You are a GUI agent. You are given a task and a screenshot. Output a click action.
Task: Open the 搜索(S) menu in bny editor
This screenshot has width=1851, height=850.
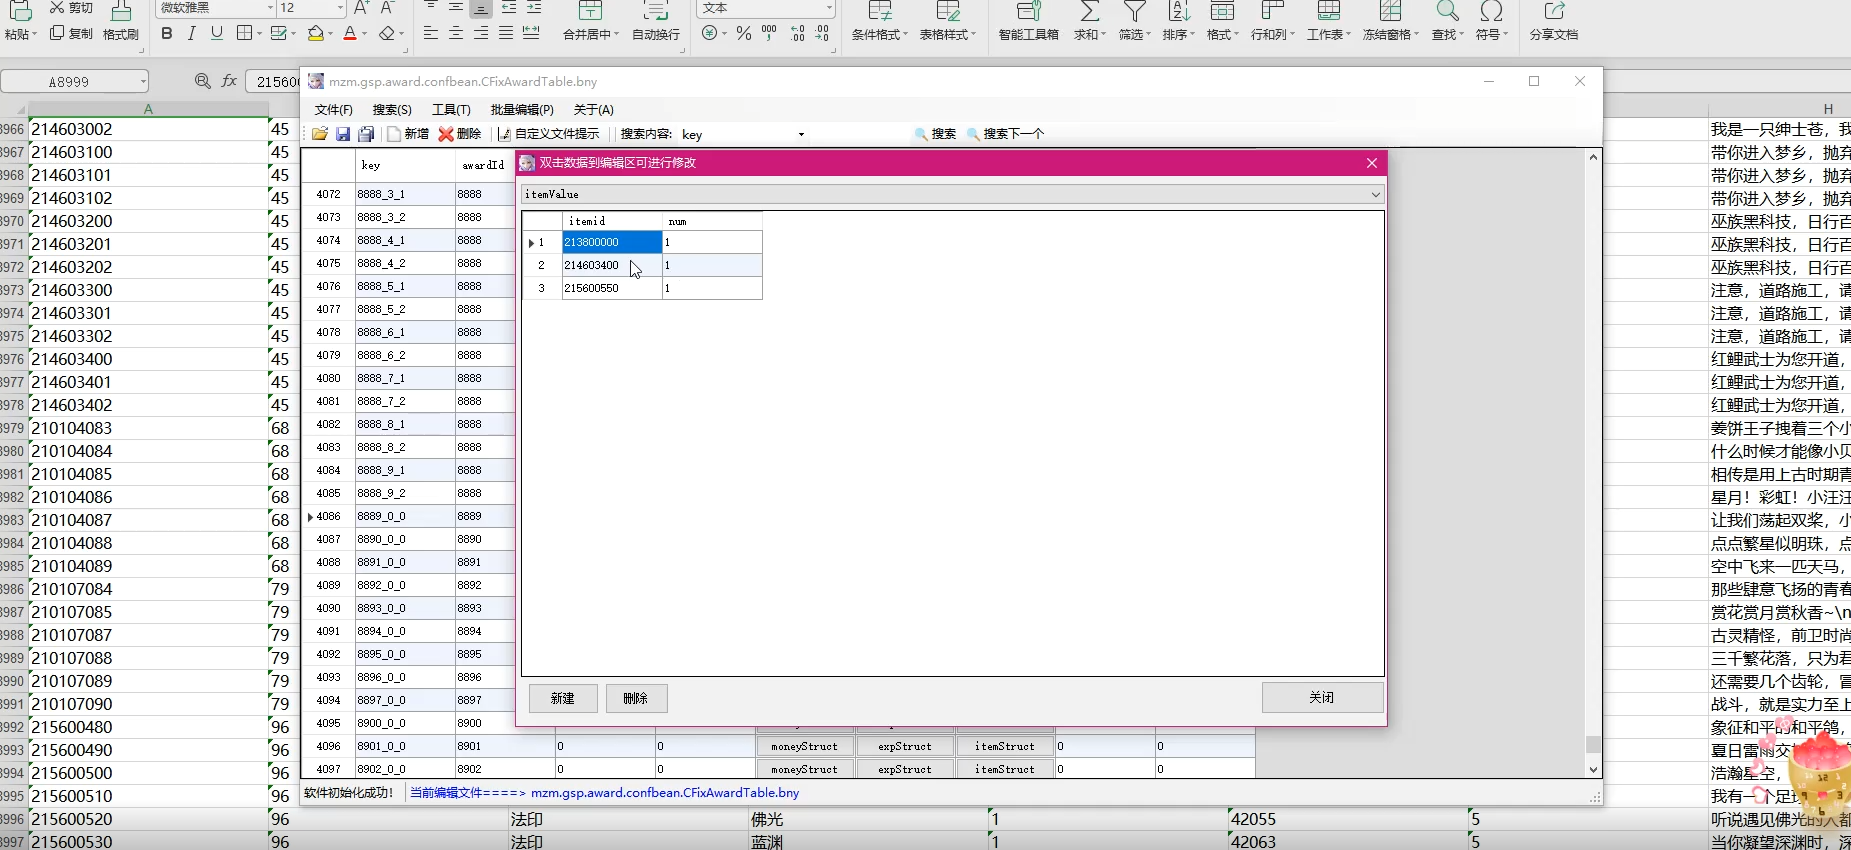pos(392,110)
